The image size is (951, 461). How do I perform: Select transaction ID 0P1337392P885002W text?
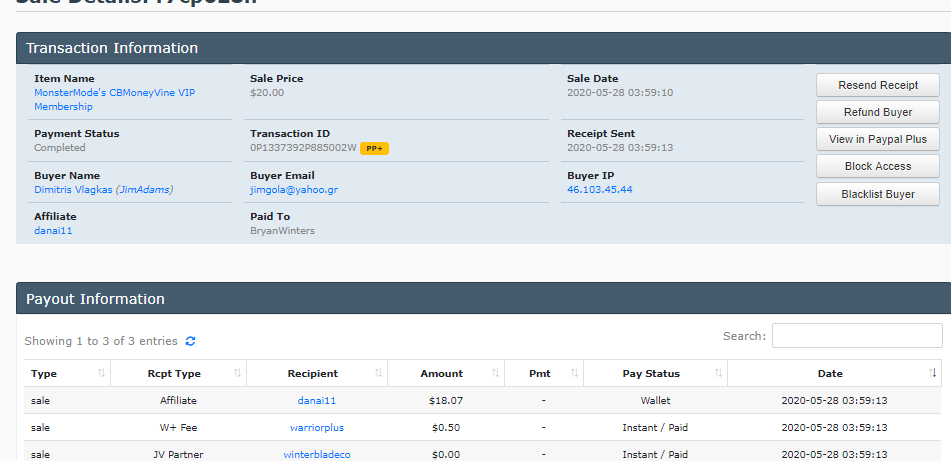[x=303, y=147]
